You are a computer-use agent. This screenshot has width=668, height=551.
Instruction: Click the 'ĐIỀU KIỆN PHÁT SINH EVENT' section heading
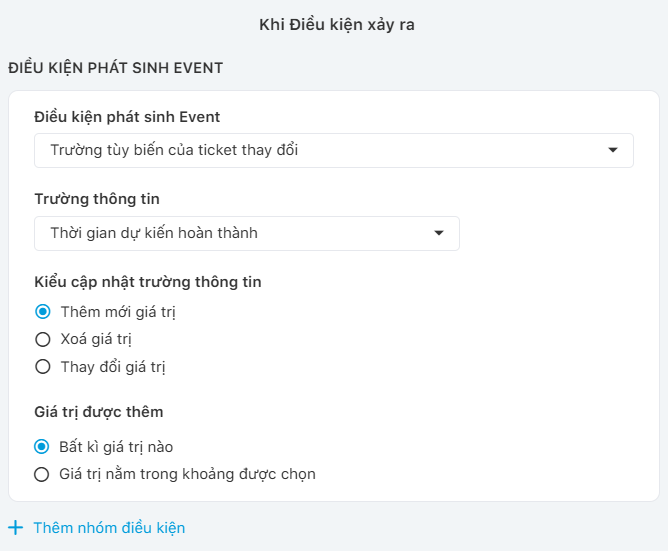tap(115, 68)
